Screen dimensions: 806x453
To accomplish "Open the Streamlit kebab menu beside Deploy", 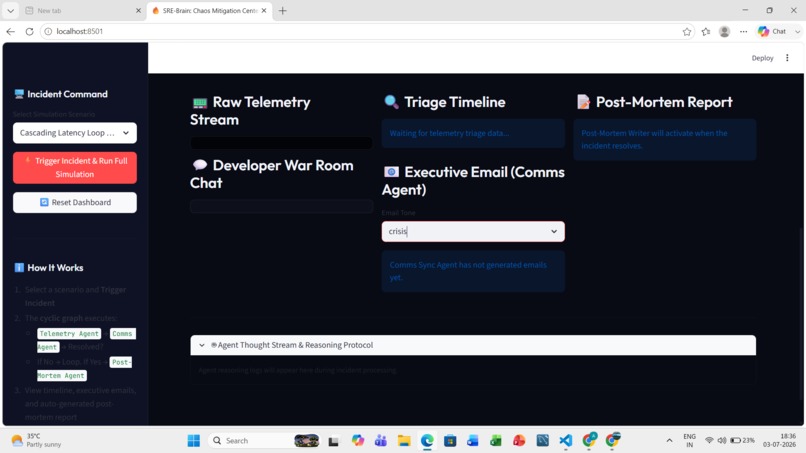I will click(787, 58).
